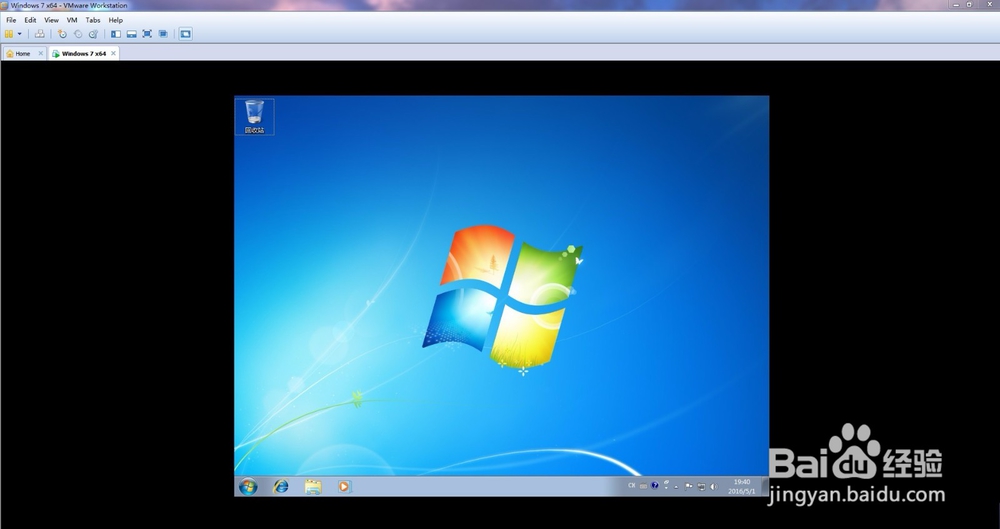
Task: Select the Recycle Bin desktop icon
Action: pyautogui.click(x=254, y=117)
